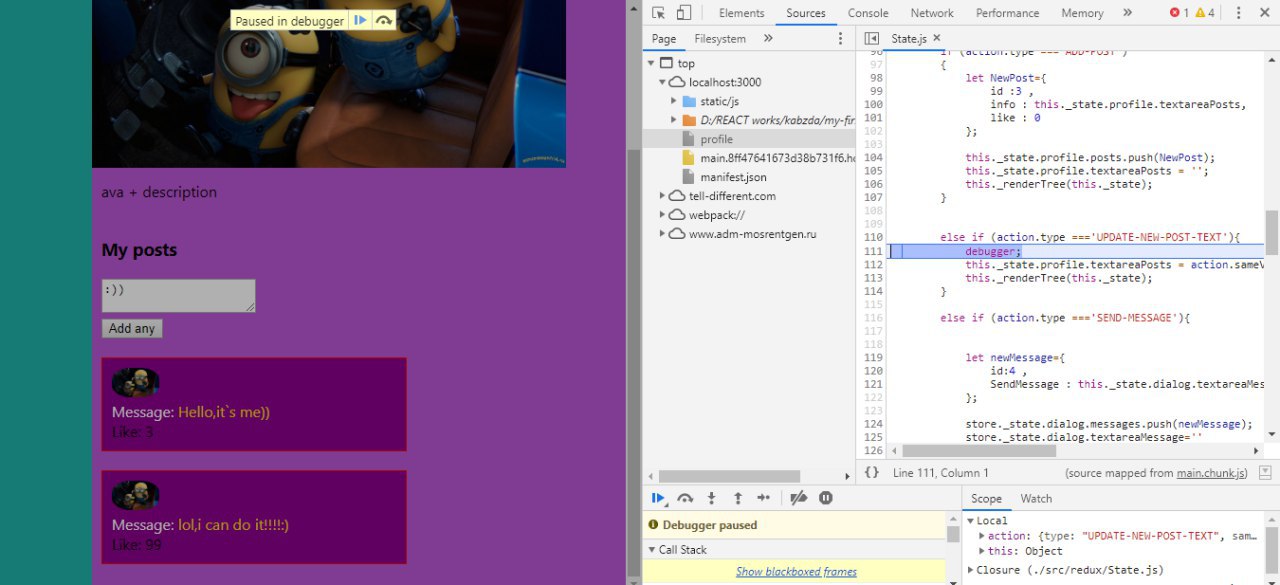This screenshot has width=1280, height=585.
Task: Click the navigator horizontal scrollbar
Action: pyautogui.click(x=729, y=477)
